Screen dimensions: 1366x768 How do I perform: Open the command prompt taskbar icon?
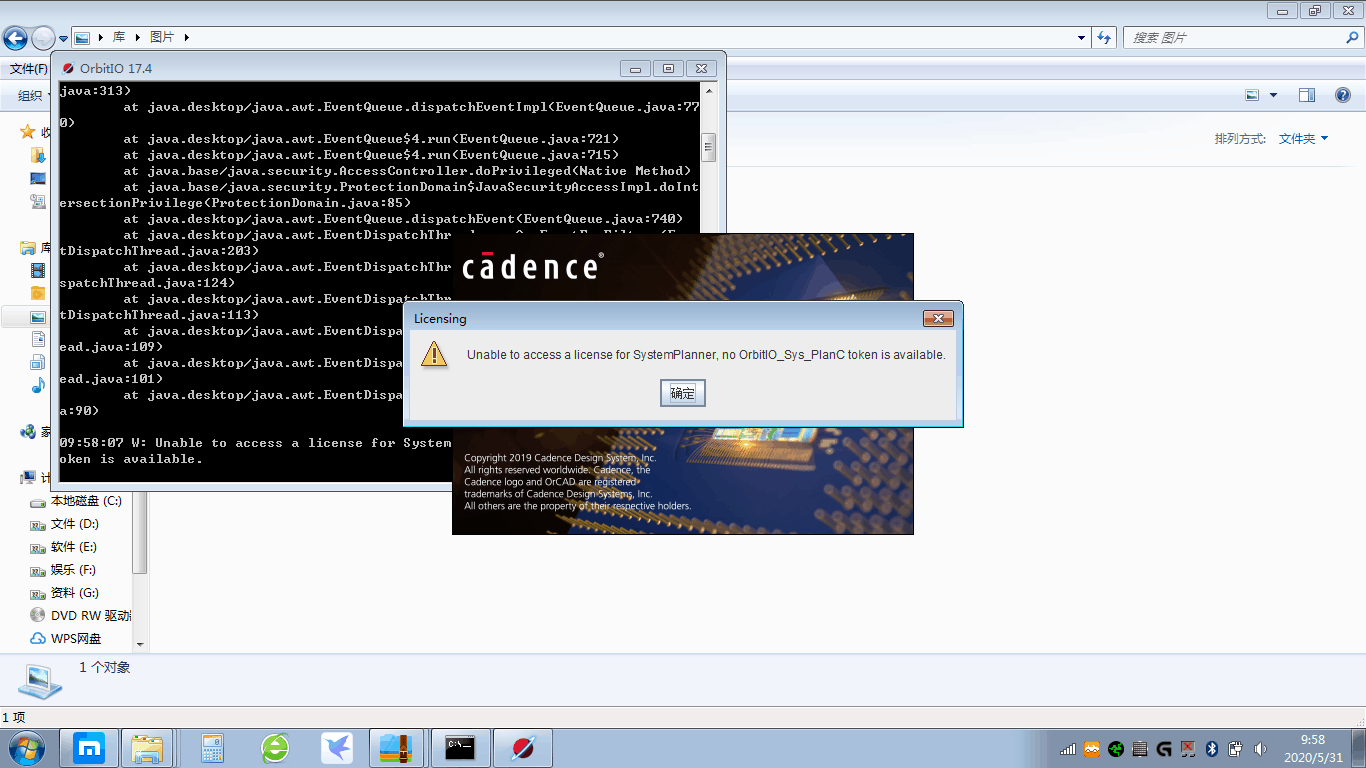[x=460, y=748]
